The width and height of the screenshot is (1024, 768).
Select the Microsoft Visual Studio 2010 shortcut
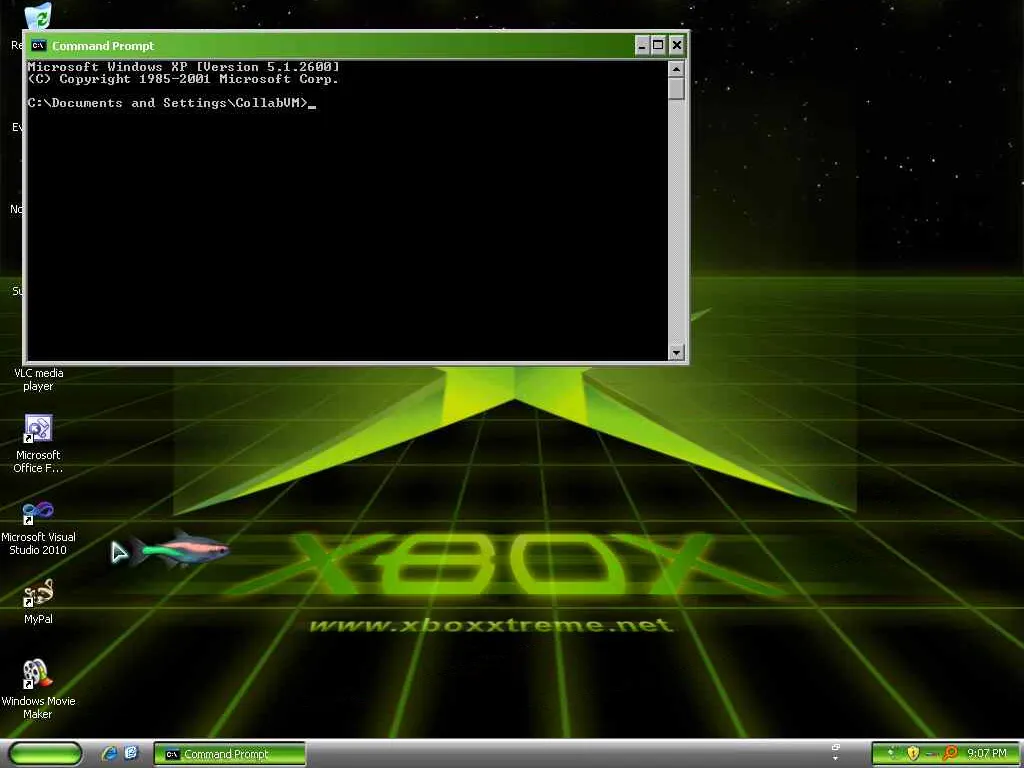38,528
